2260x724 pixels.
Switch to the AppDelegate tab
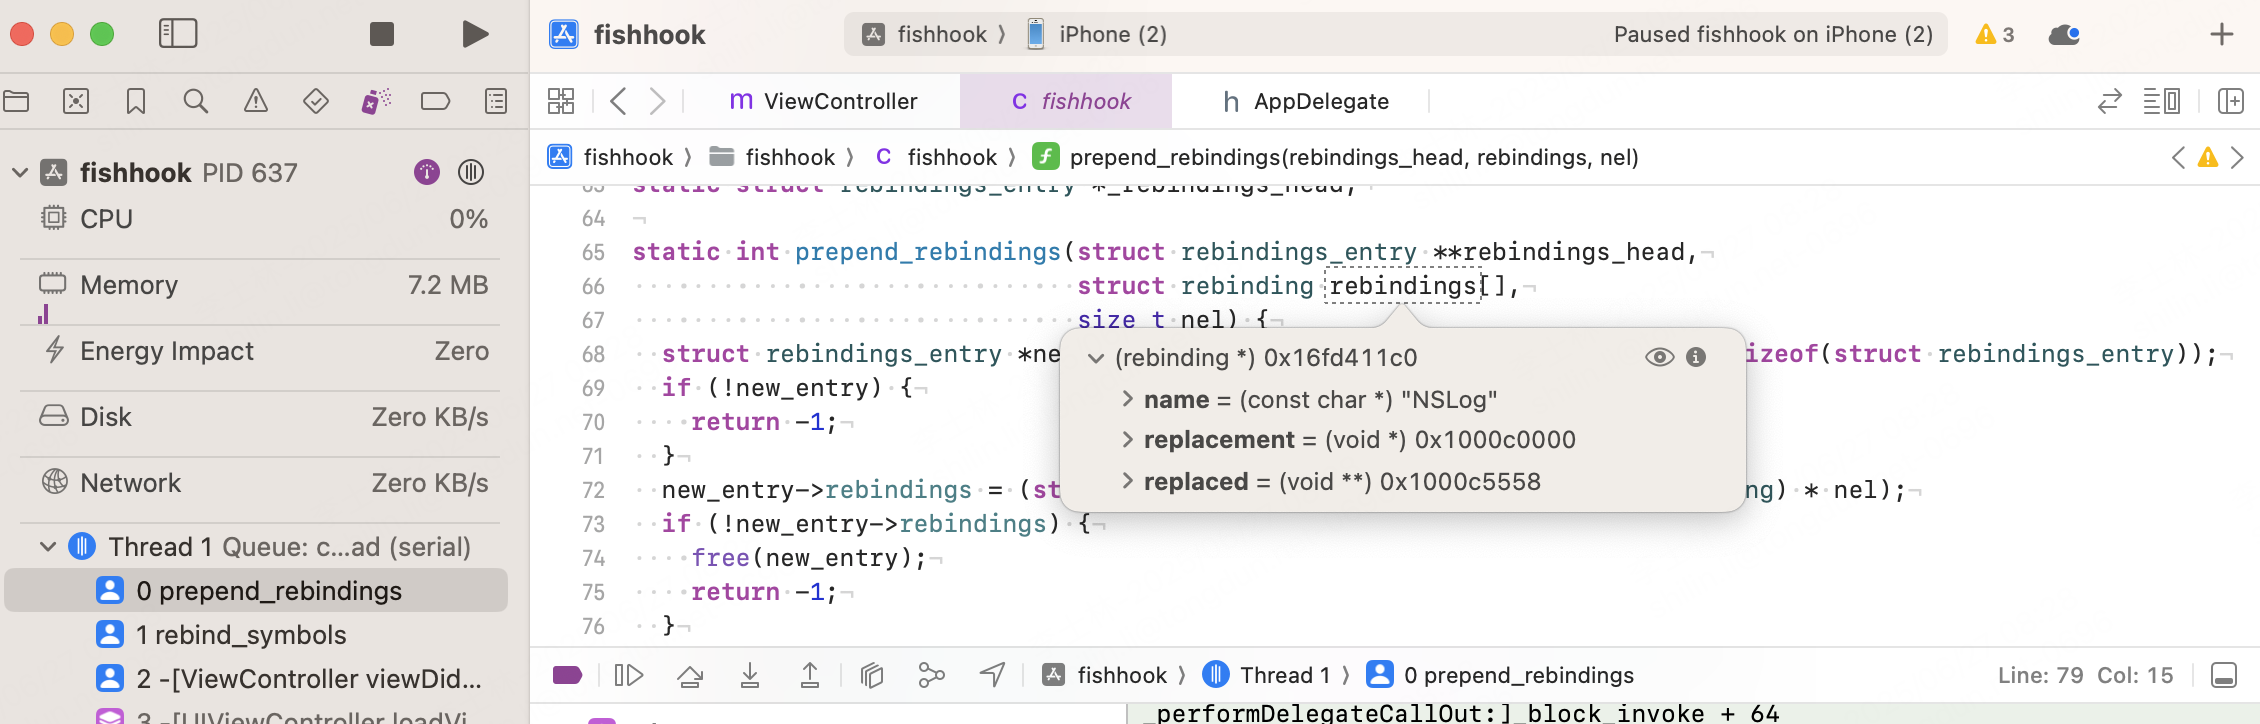tap(1305, 101)
